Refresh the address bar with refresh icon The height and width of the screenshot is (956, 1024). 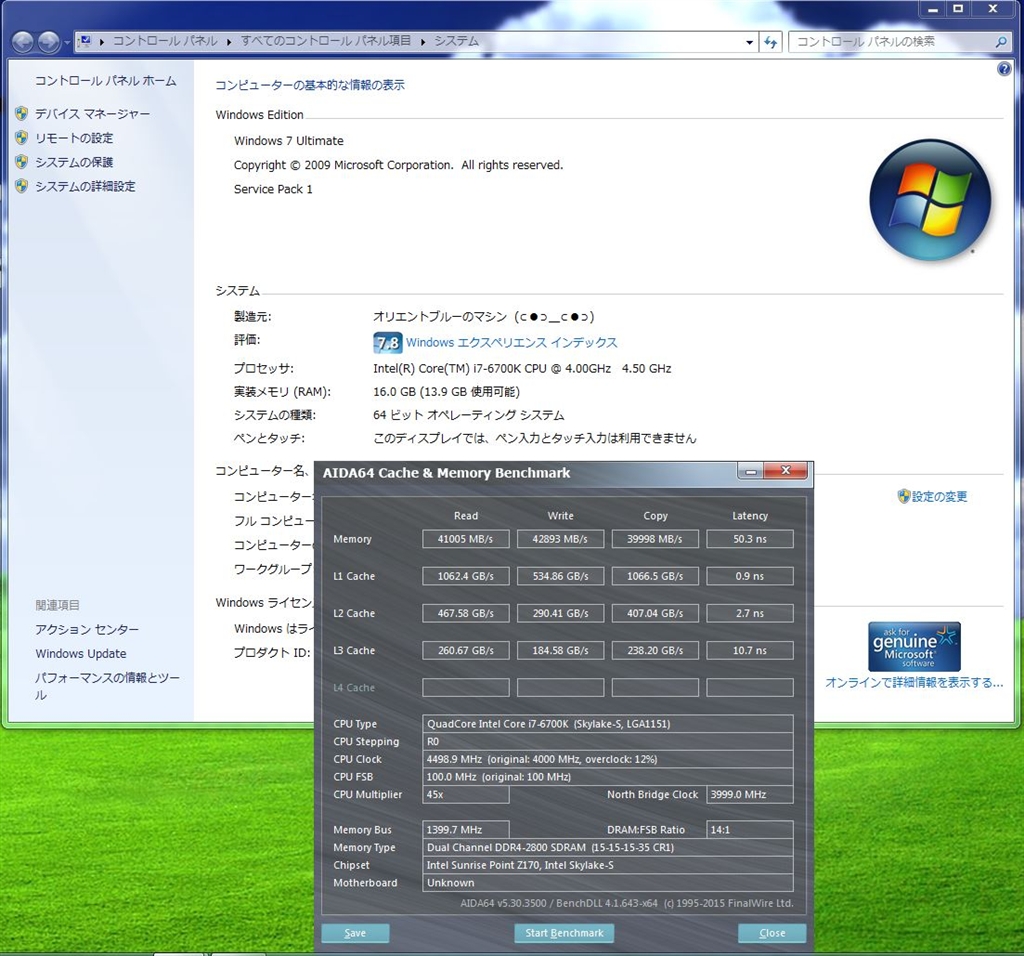(x=771, y=42)
